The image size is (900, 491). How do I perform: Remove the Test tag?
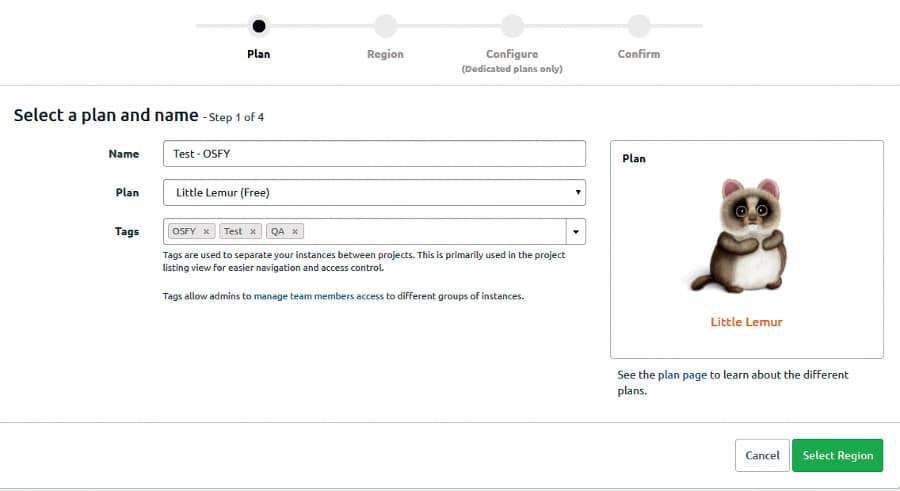pos(253,231)
